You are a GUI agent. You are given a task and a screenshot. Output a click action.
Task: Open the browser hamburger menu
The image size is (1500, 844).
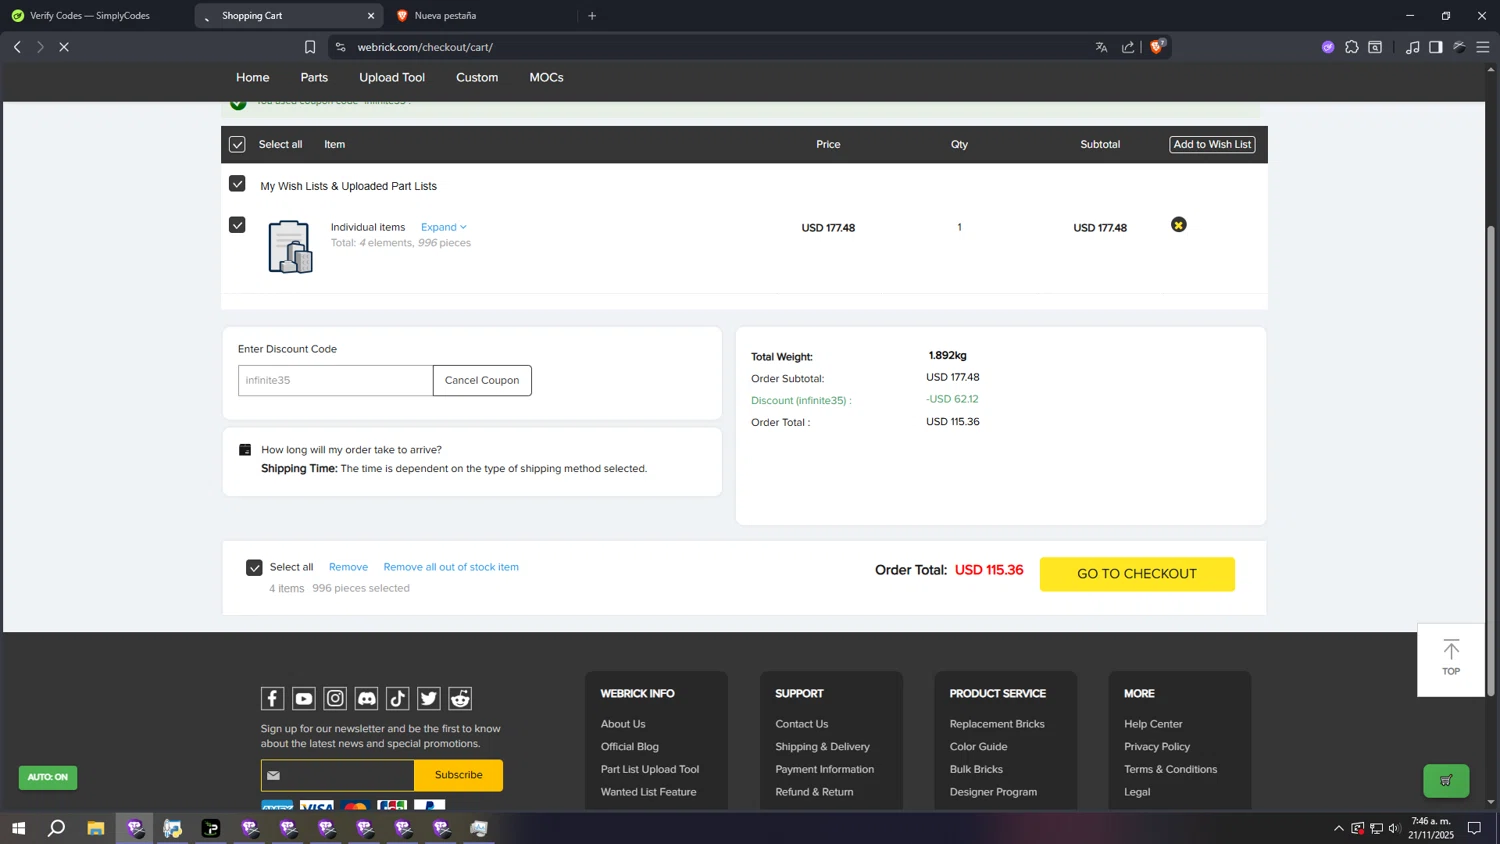click(1483, 47)
